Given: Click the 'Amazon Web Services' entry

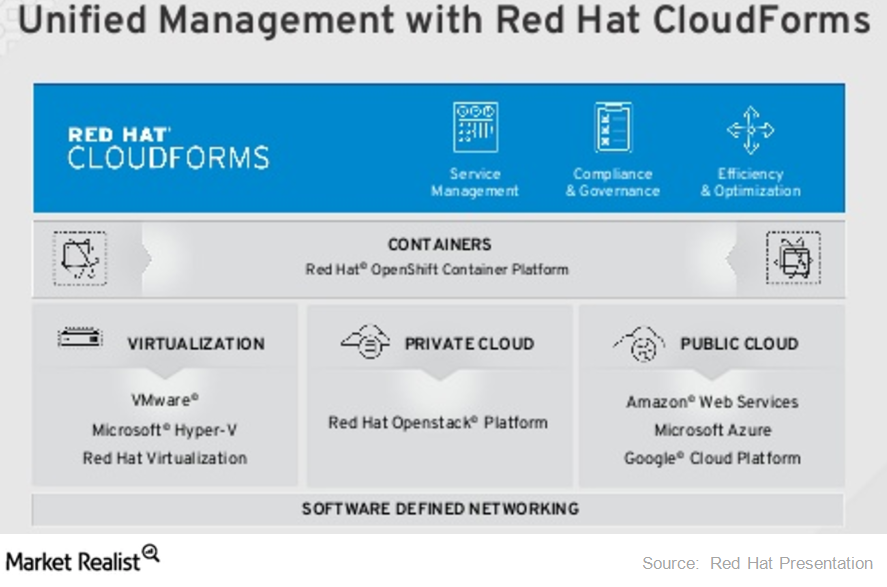Looking at the screenshot, I should click(x=712, y=402).
